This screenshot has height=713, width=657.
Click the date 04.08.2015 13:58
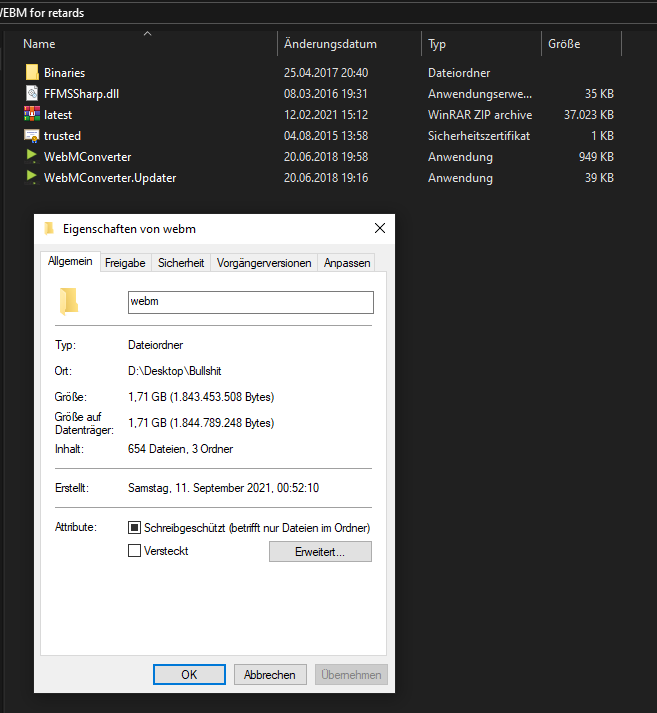coord(326,136)
